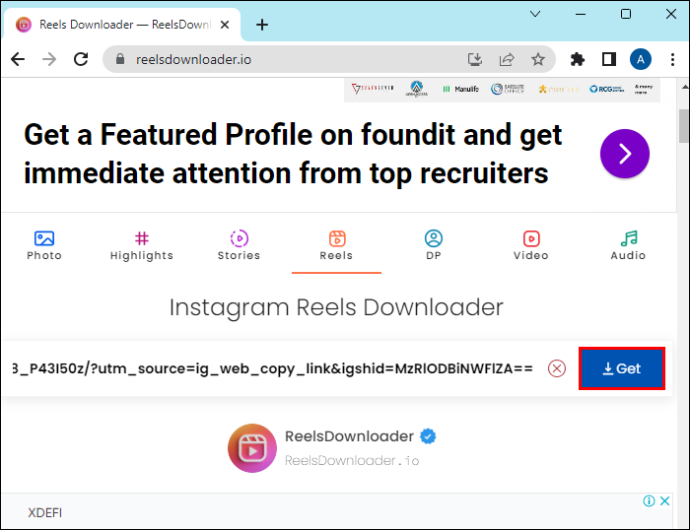
Task: Select the Reels Downloader browser tab
Action: (122, 25)
